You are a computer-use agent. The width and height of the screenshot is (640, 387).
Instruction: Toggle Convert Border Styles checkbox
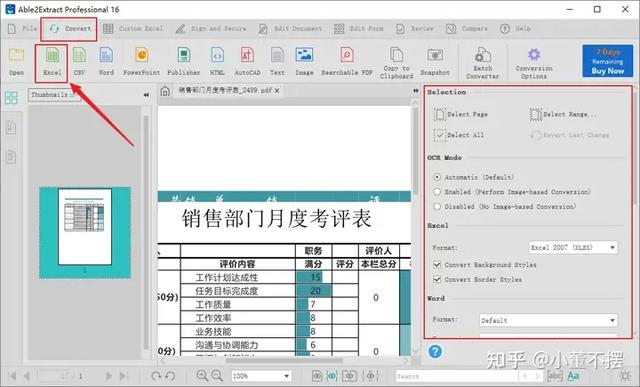click(437, 279)
